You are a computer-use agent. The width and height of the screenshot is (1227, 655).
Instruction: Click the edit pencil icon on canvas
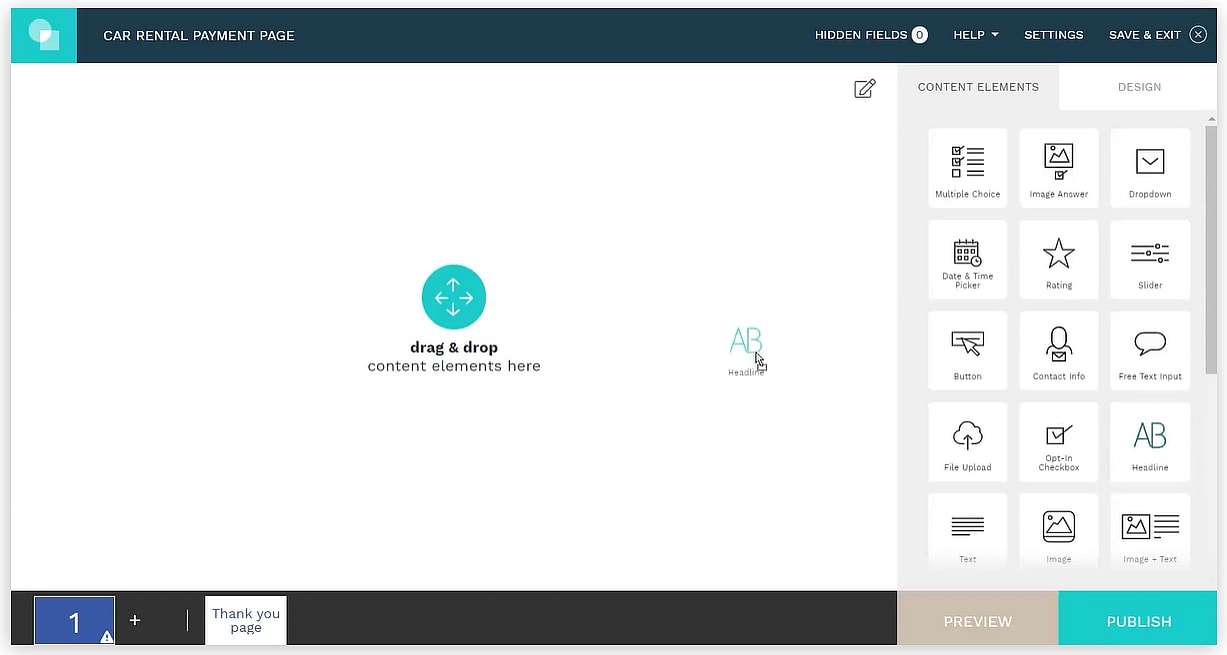[865, 89]
